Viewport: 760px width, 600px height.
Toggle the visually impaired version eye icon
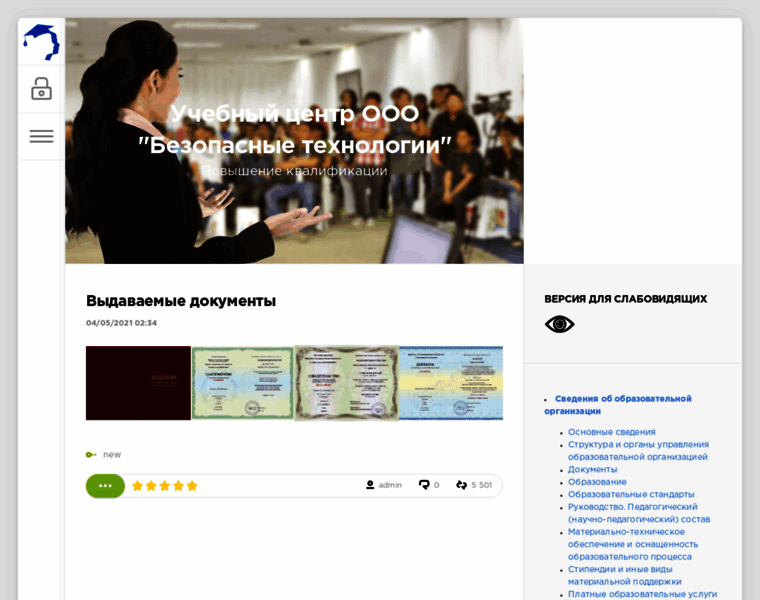pos(559,324)
